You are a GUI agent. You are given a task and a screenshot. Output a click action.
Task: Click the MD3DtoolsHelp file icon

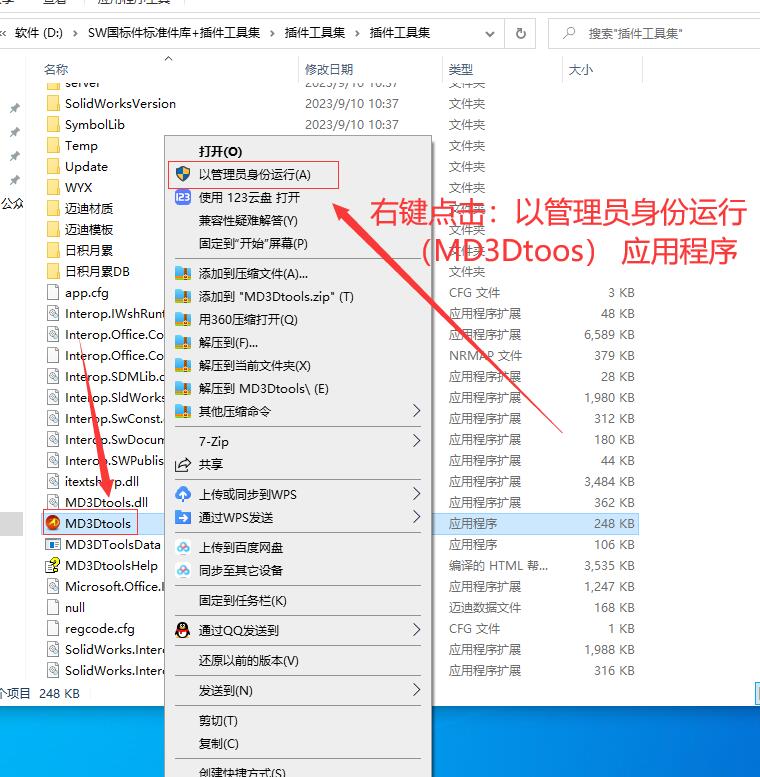53,565
